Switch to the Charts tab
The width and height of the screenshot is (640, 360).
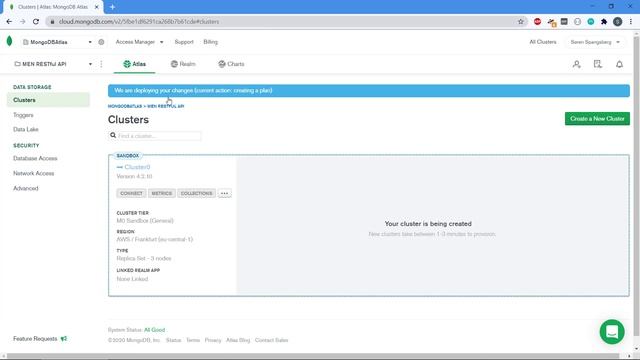pyautogui.click(x=231, y=64)
